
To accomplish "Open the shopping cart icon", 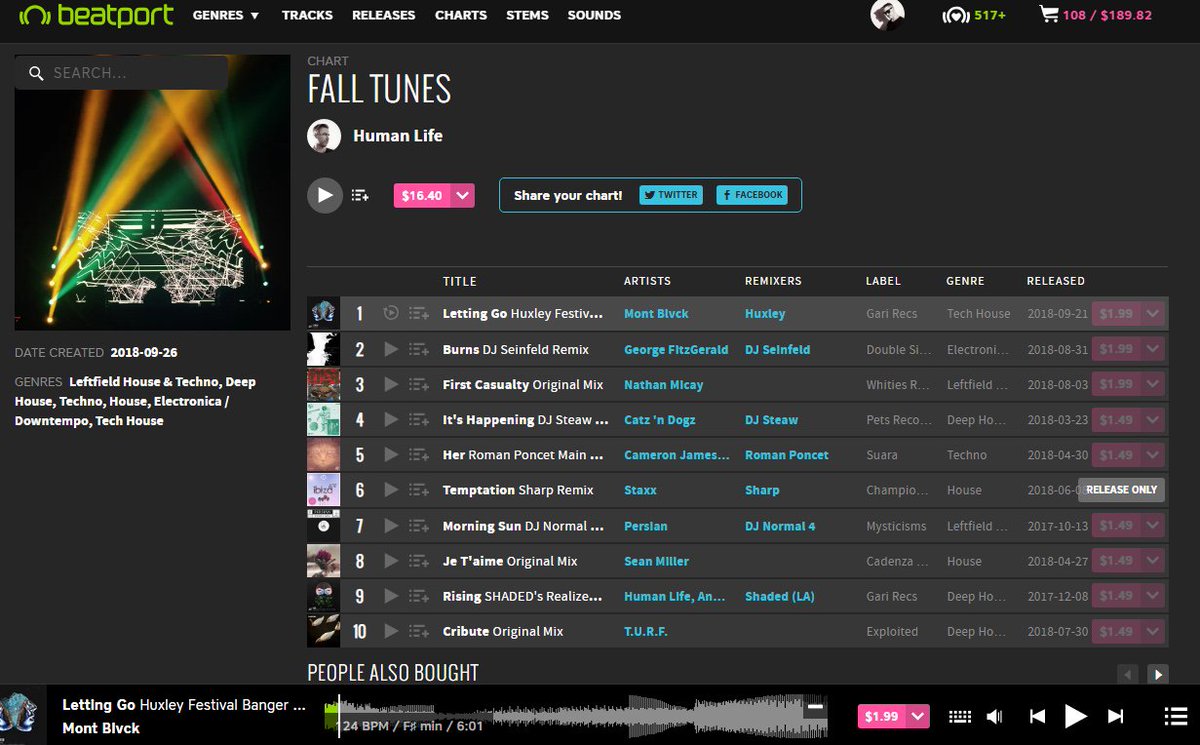I will tap(1048, 15).
